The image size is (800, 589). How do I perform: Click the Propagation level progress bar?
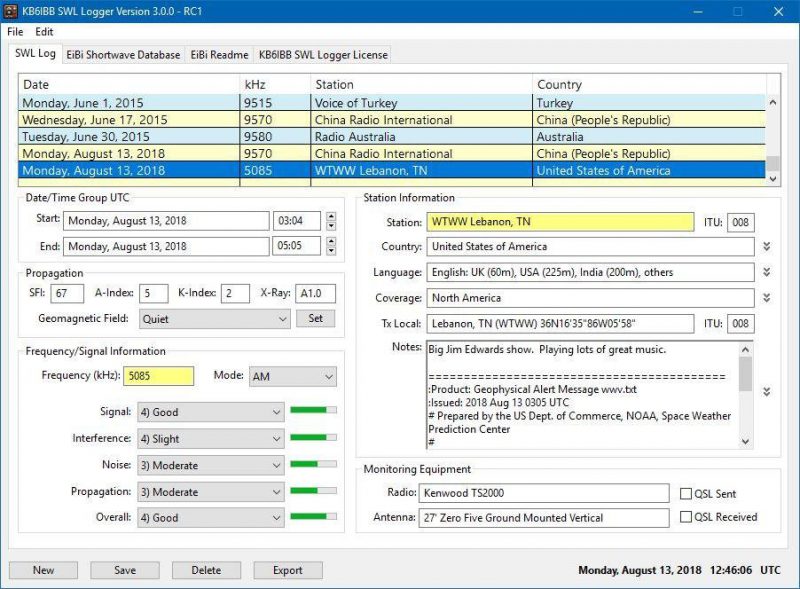pos(313,490)
